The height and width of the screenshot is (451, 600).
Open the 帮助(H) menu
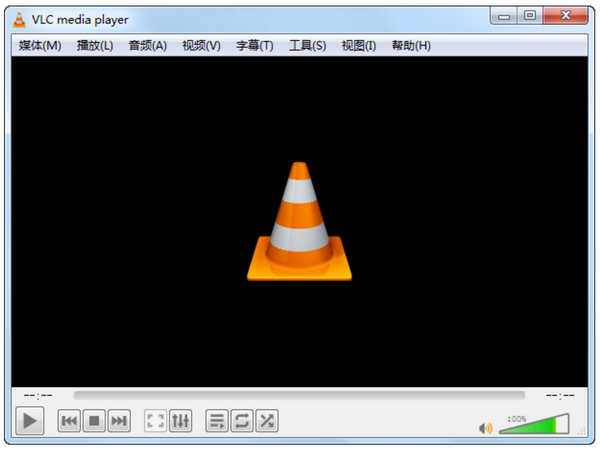[411, 46]
